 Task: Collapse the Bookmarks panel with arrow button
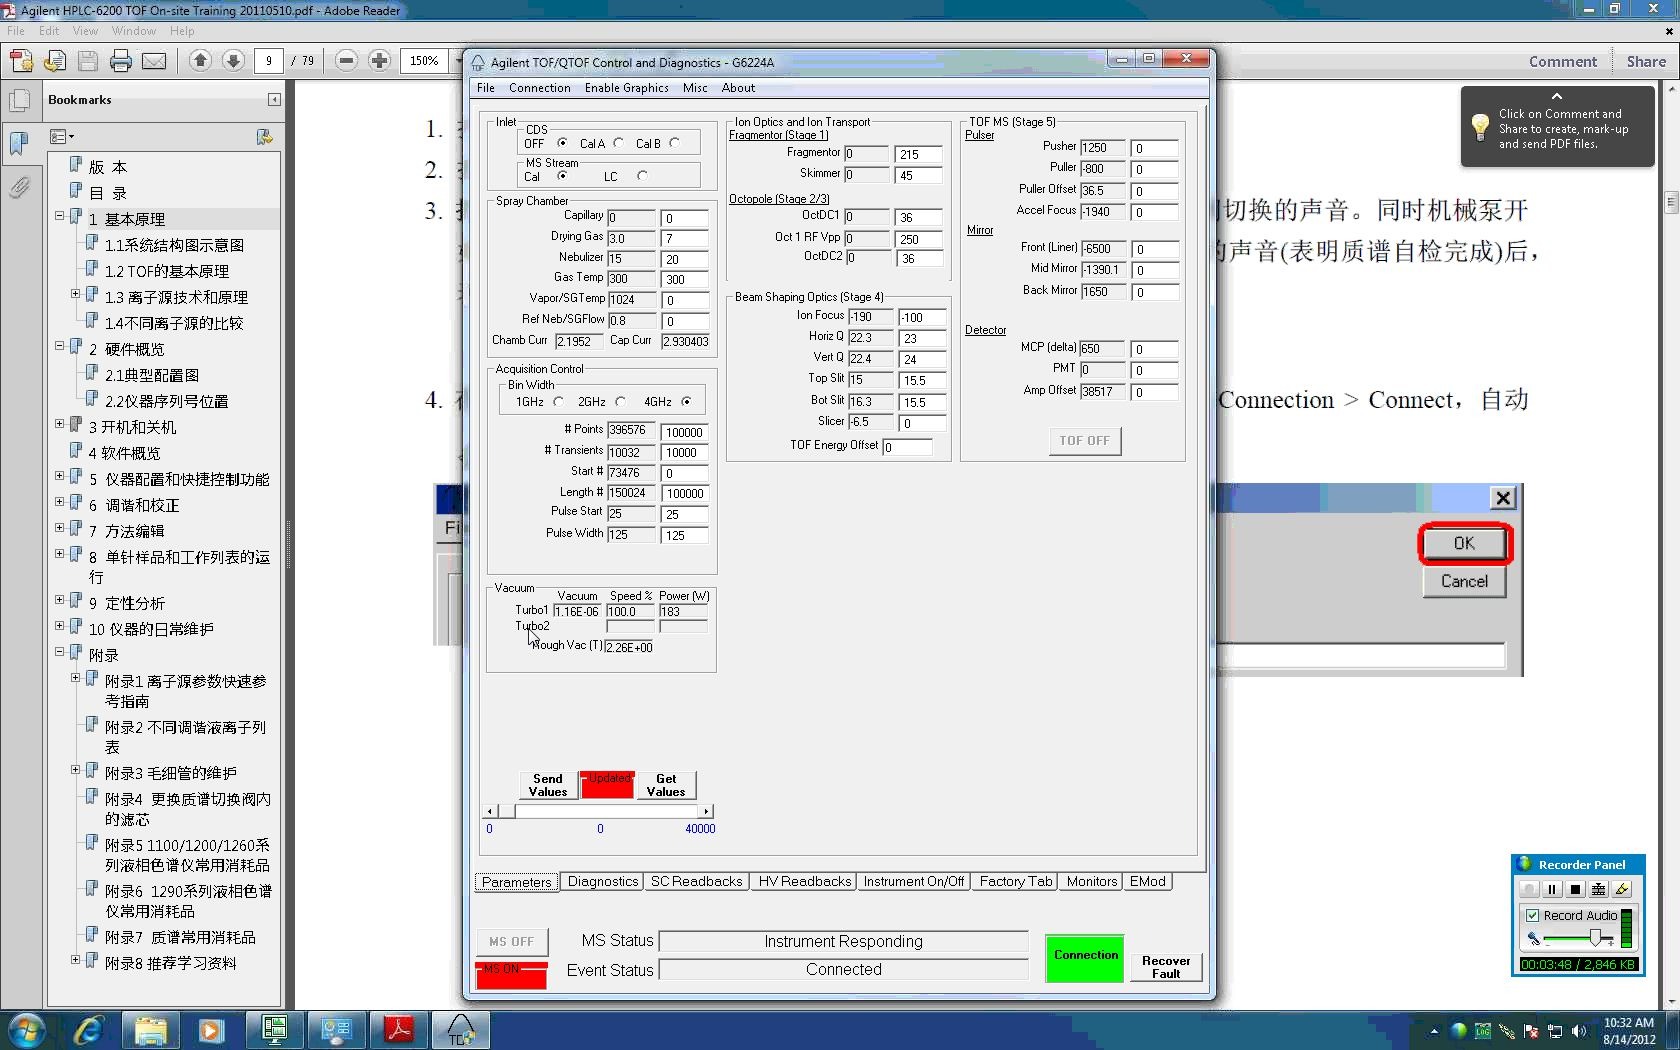pyautogui.click(x=275, y=100)
